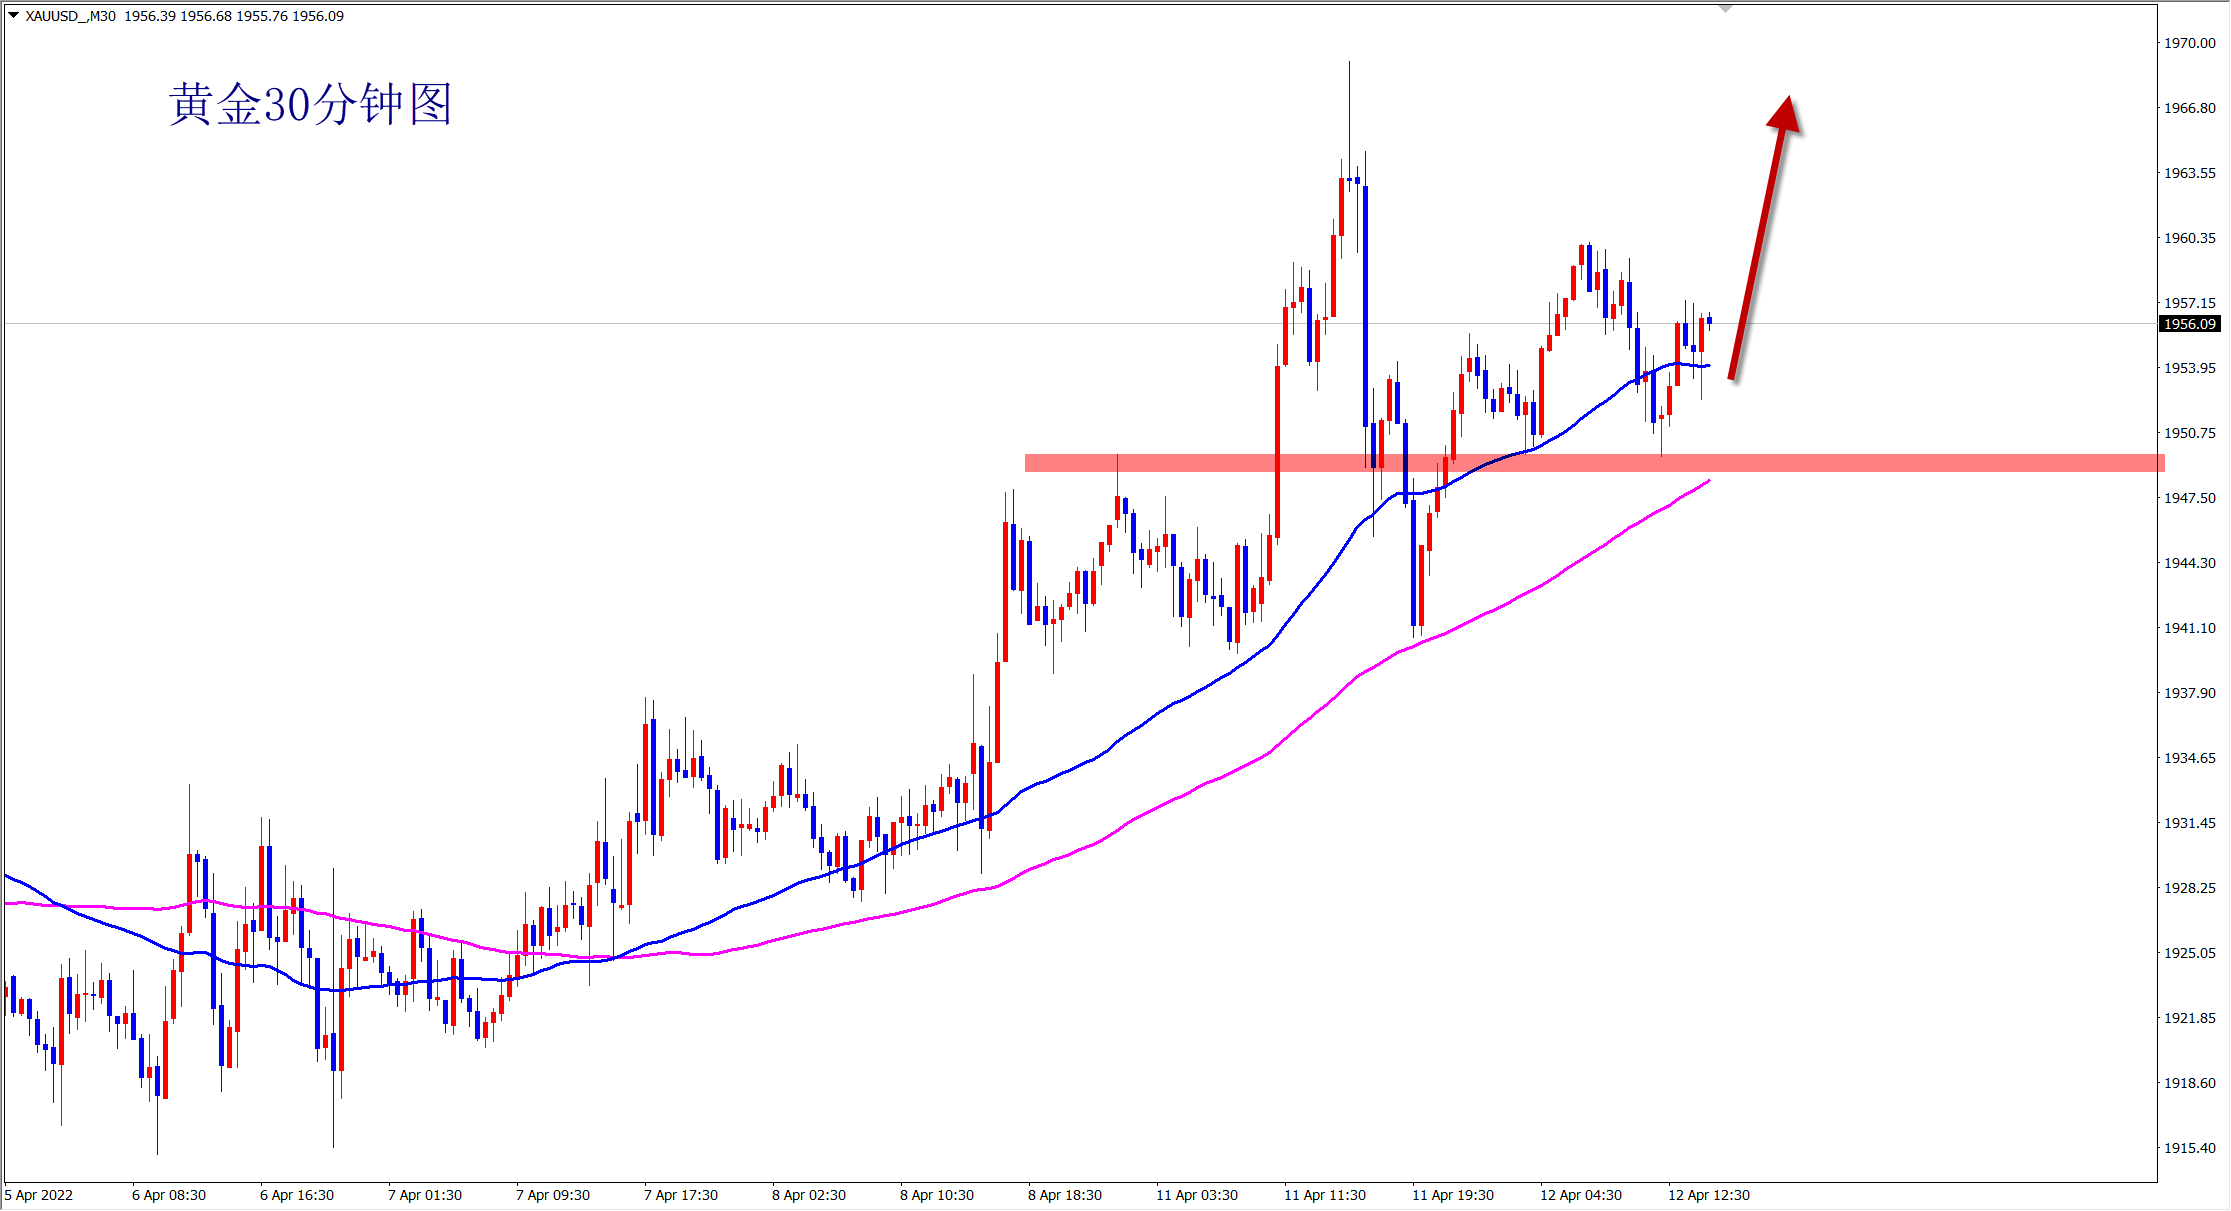Click the red arrow's tip
Image resolution: width=2231 pixels, height=1211 pixels.
coord(1788,101)
